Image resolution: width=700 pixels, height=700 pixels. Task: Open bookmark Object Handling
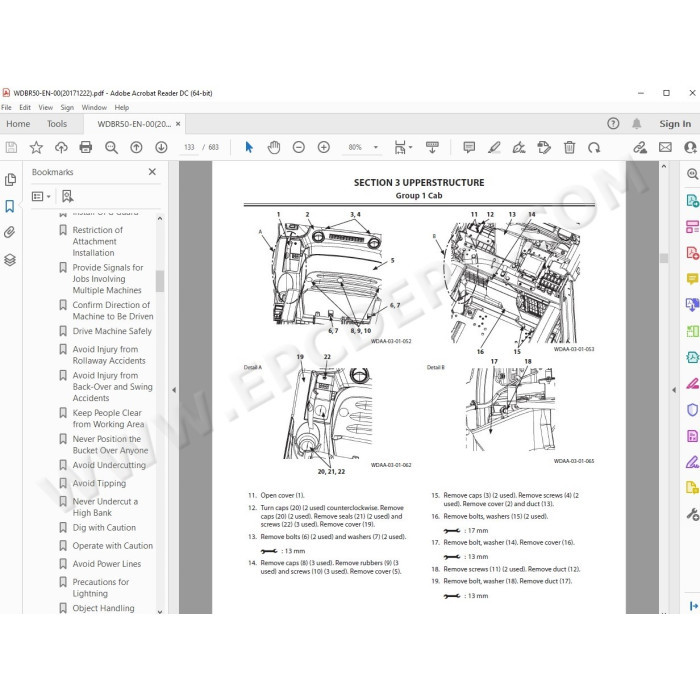point(103,608)
